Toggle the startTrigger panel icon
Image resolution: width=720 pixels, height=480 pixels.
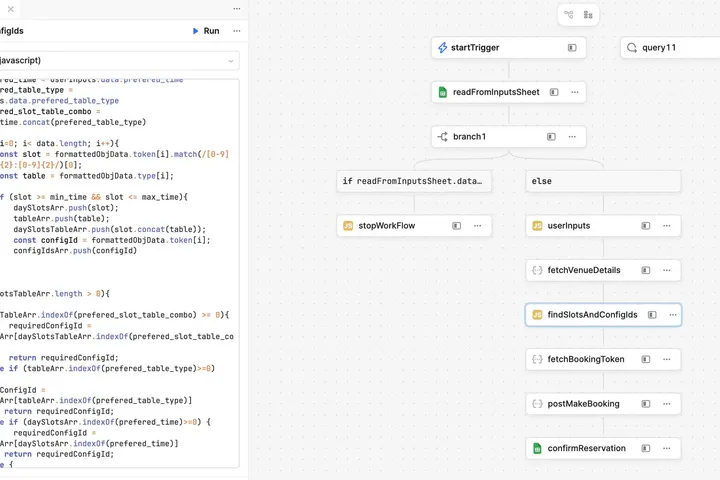tap(572, 48)
